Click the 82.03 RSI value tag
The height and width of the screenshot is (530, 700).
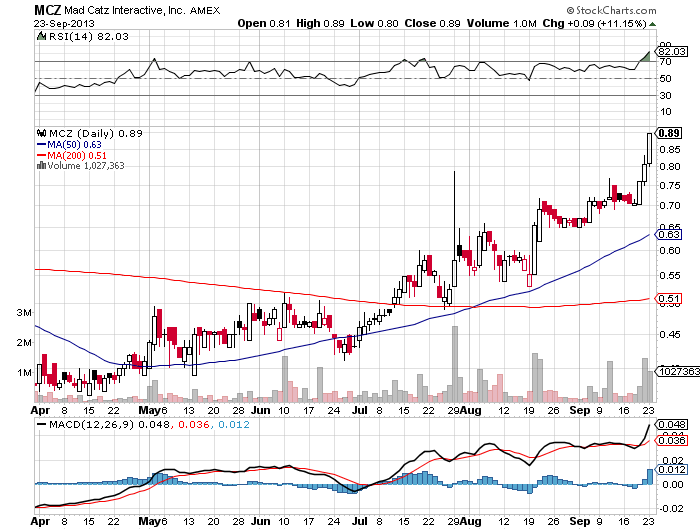pyautogui.click(x=672, y=51)
